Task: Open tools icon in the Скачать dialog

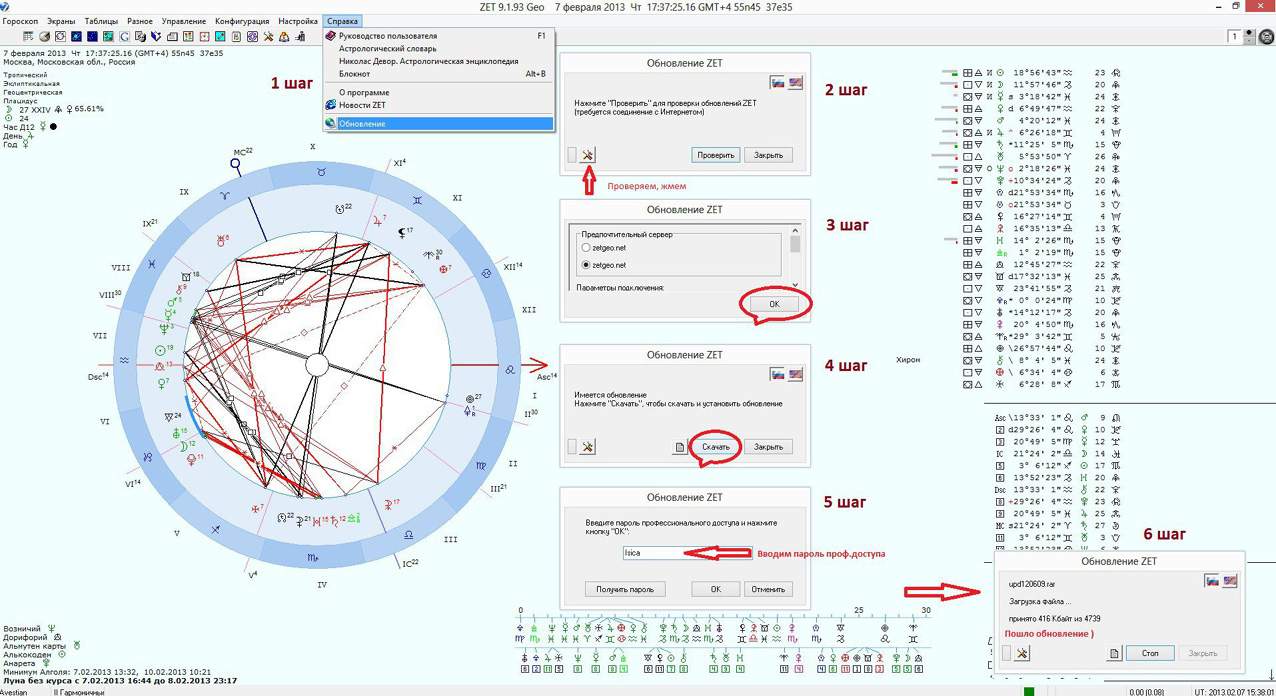Action: pos(588,447)
